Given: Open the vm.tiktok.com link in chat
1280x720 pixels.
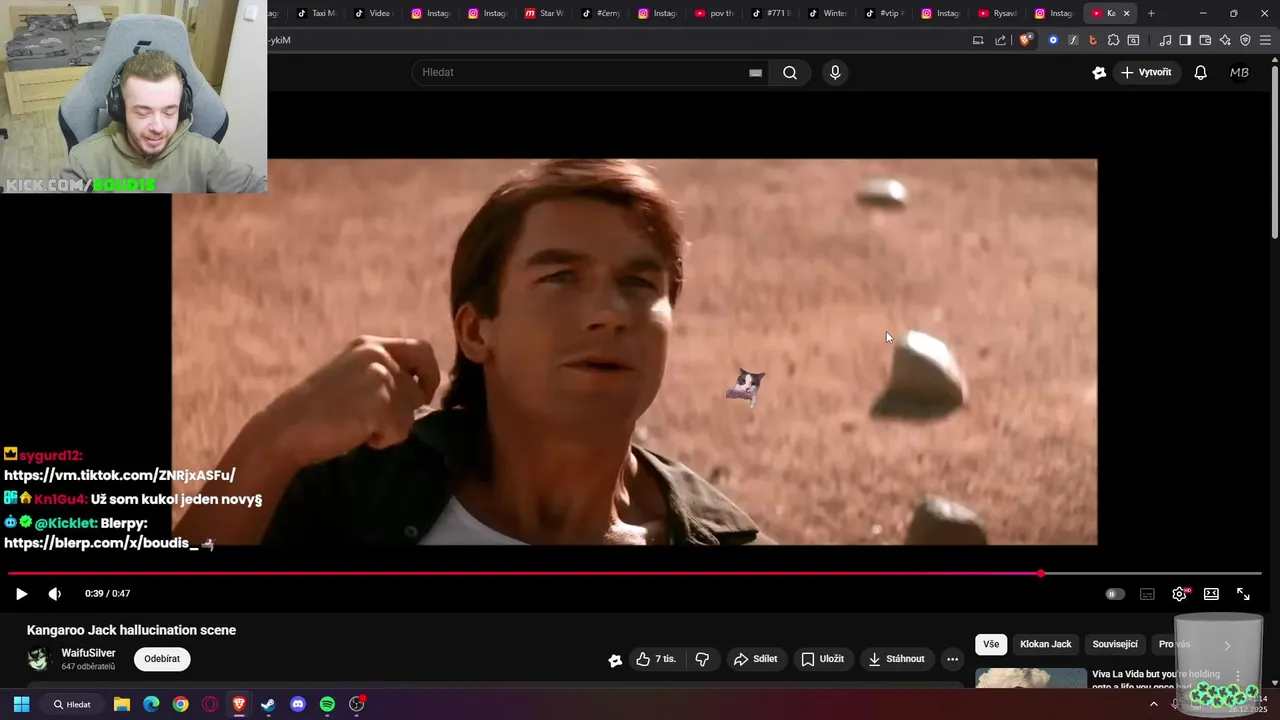Looking at the screenshot, I should [120, 476].
